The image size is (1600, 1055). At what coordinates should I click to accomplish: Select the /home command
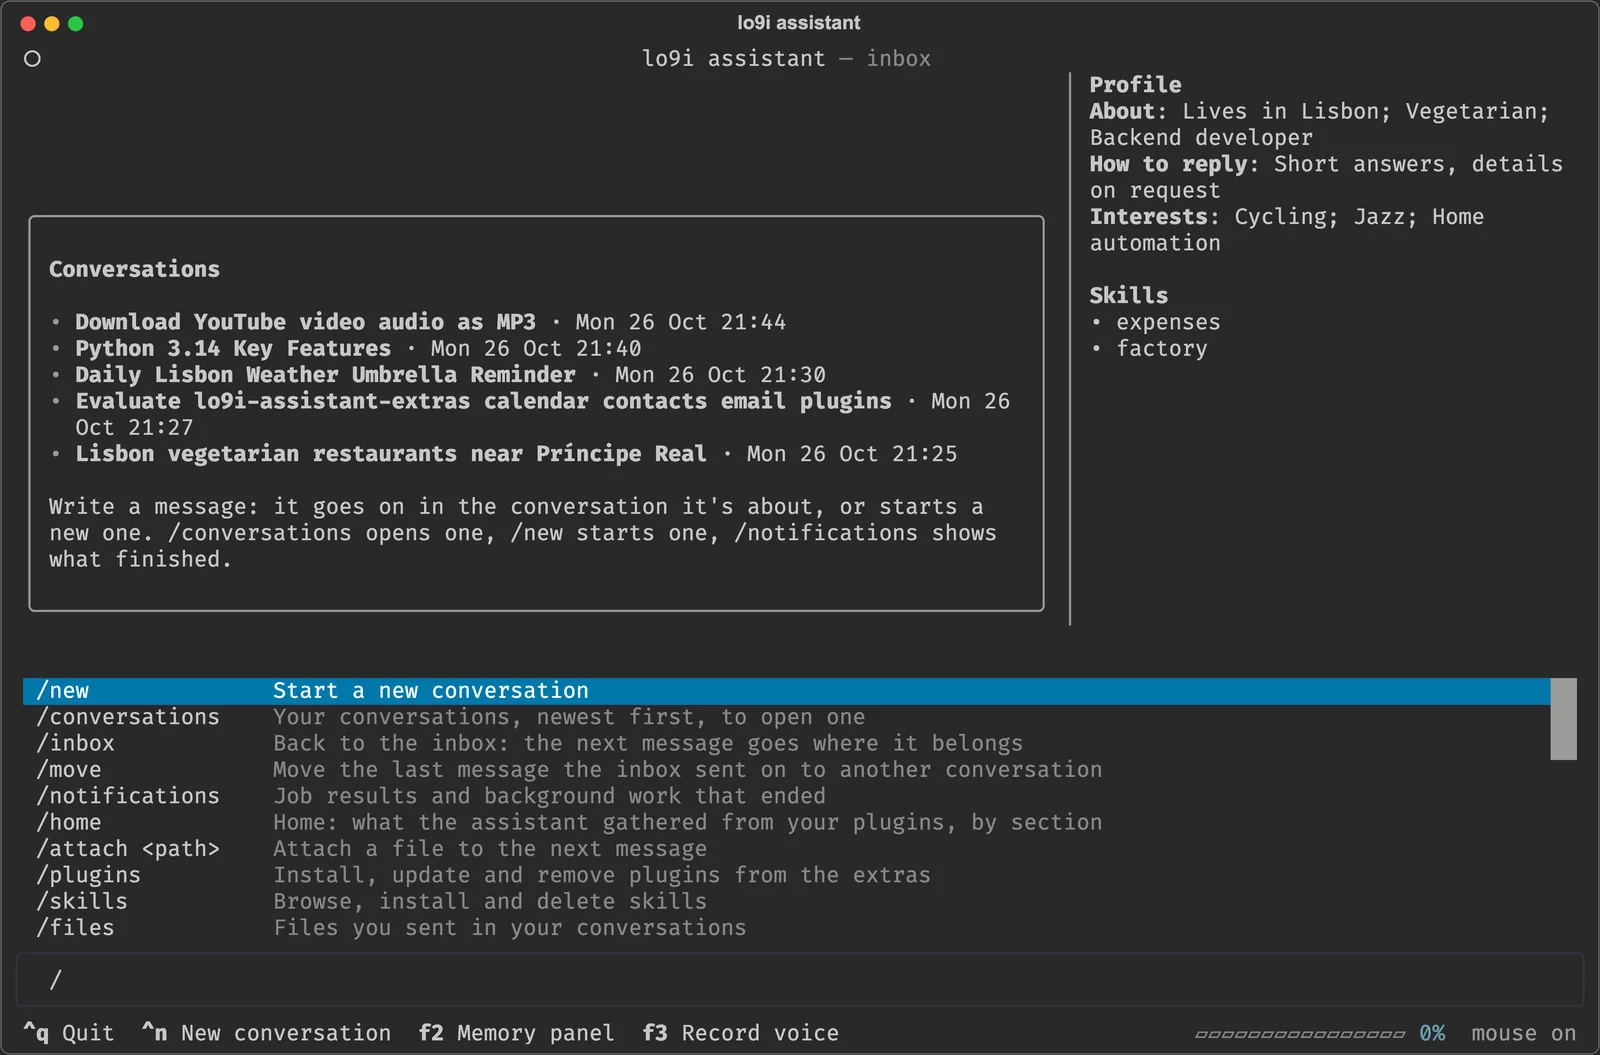pos(786,822)
